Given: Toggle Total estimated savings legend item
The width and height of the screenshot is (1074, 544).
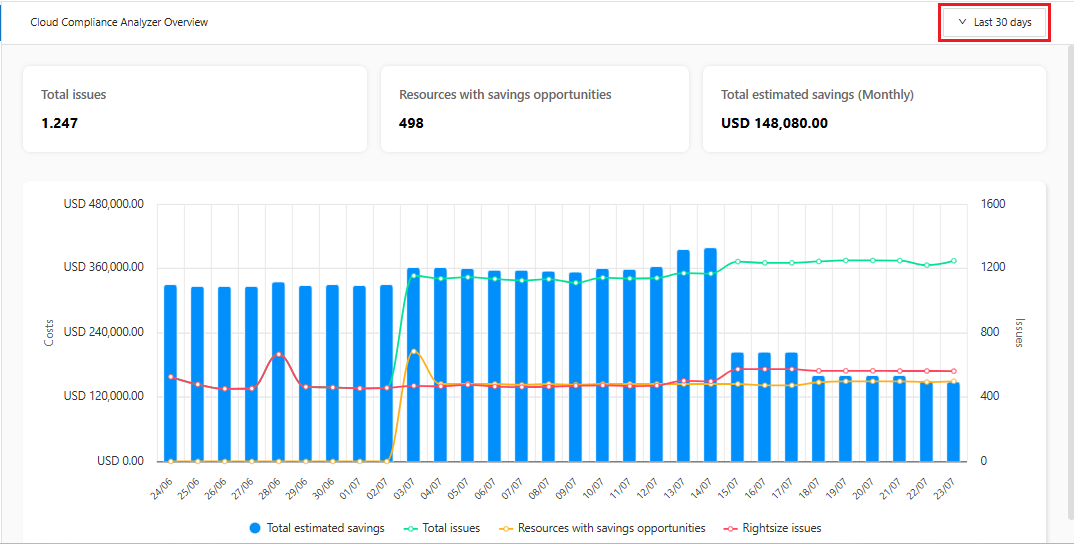Looking at the screenshot, I should click(325, 528).
